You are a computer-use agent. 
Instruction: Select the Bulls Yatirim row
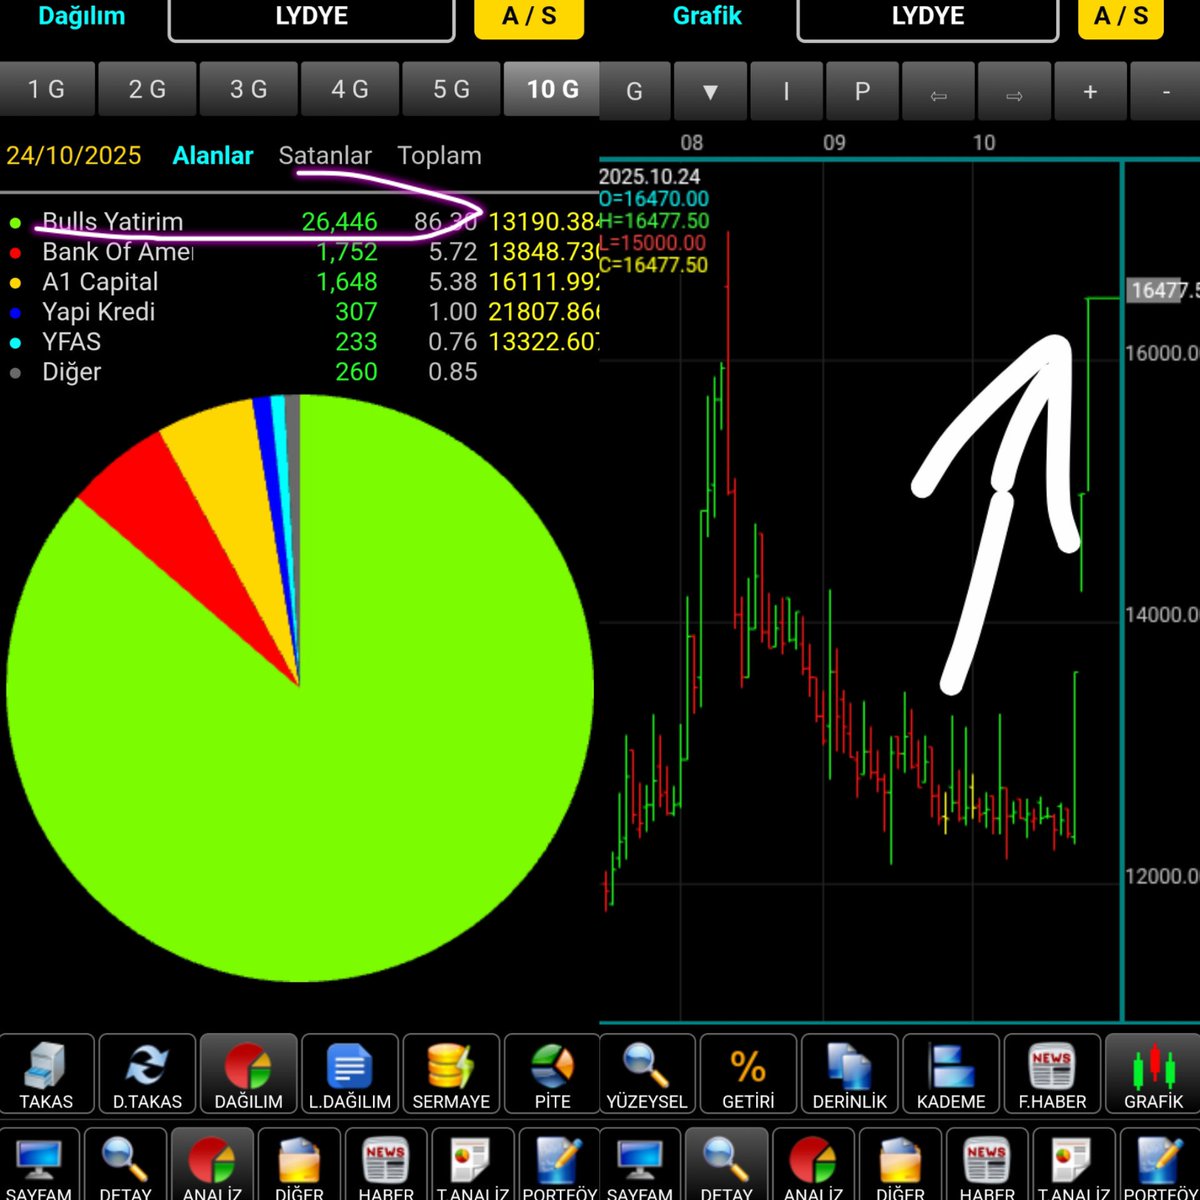coord(300,221)
